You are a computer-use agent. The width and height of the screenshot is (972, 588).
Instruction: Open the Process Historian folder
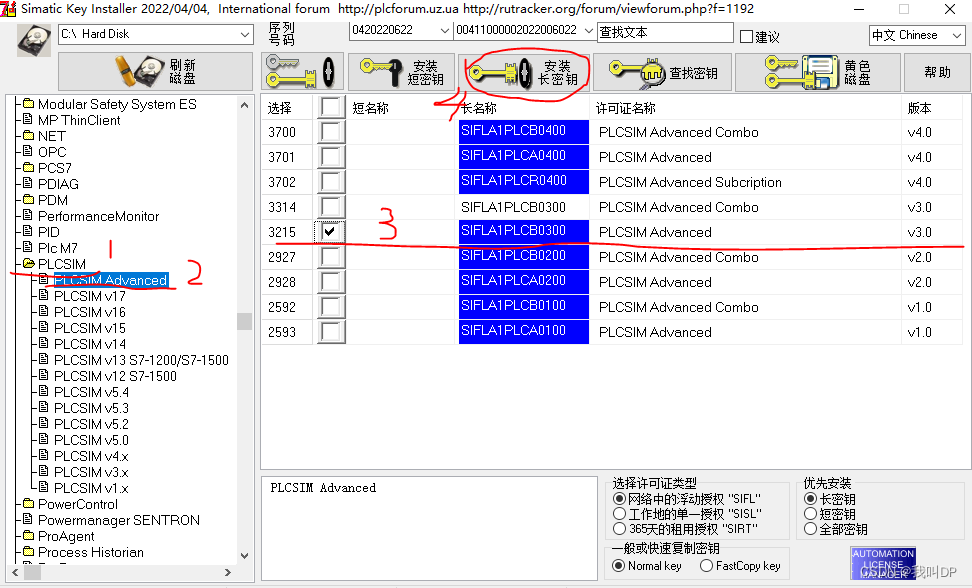pos(91,553)
